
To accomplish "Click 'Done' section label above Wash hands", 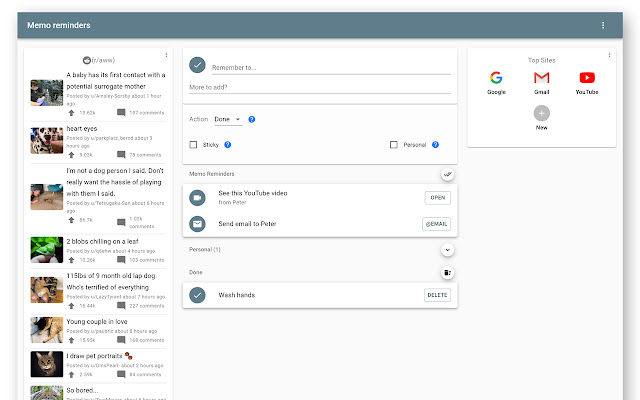I will pyautogui.click(x=196, y=272).
